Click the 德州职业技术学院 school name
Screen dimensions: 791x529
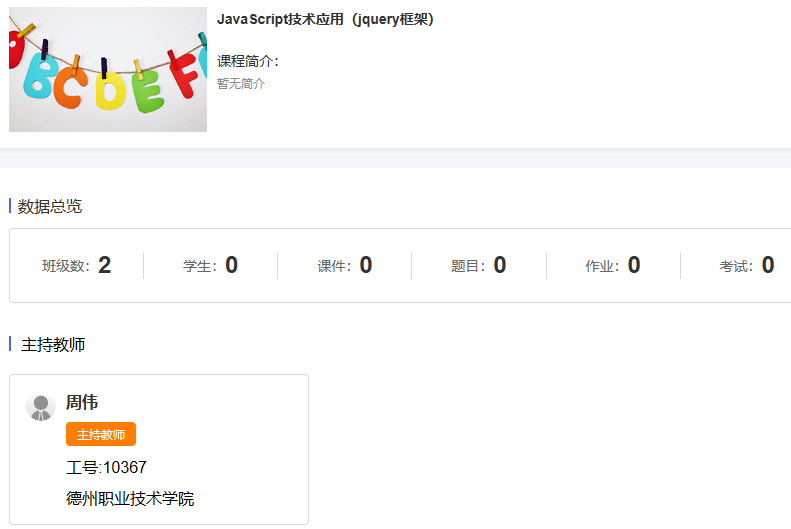point(130,499)
